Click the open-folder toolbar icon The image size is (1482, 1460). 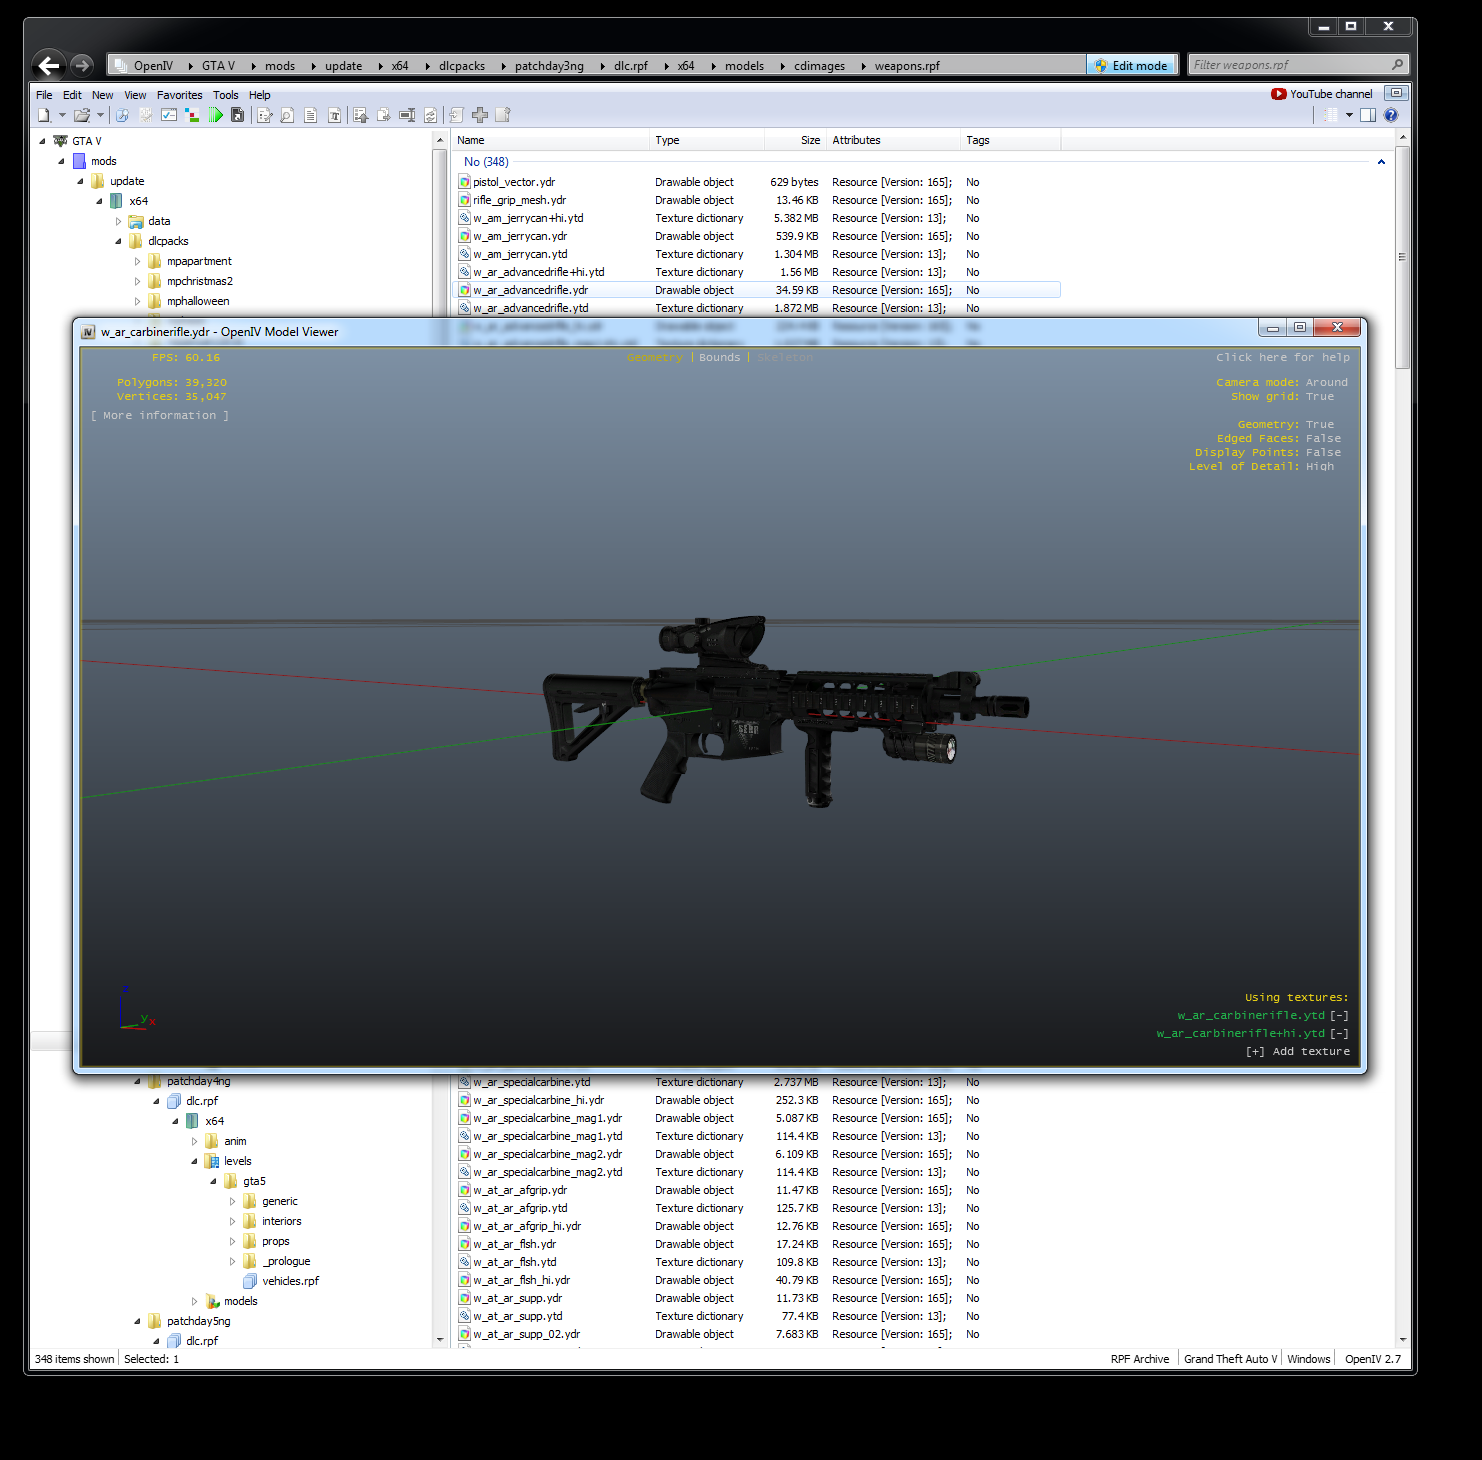[82, 115]
